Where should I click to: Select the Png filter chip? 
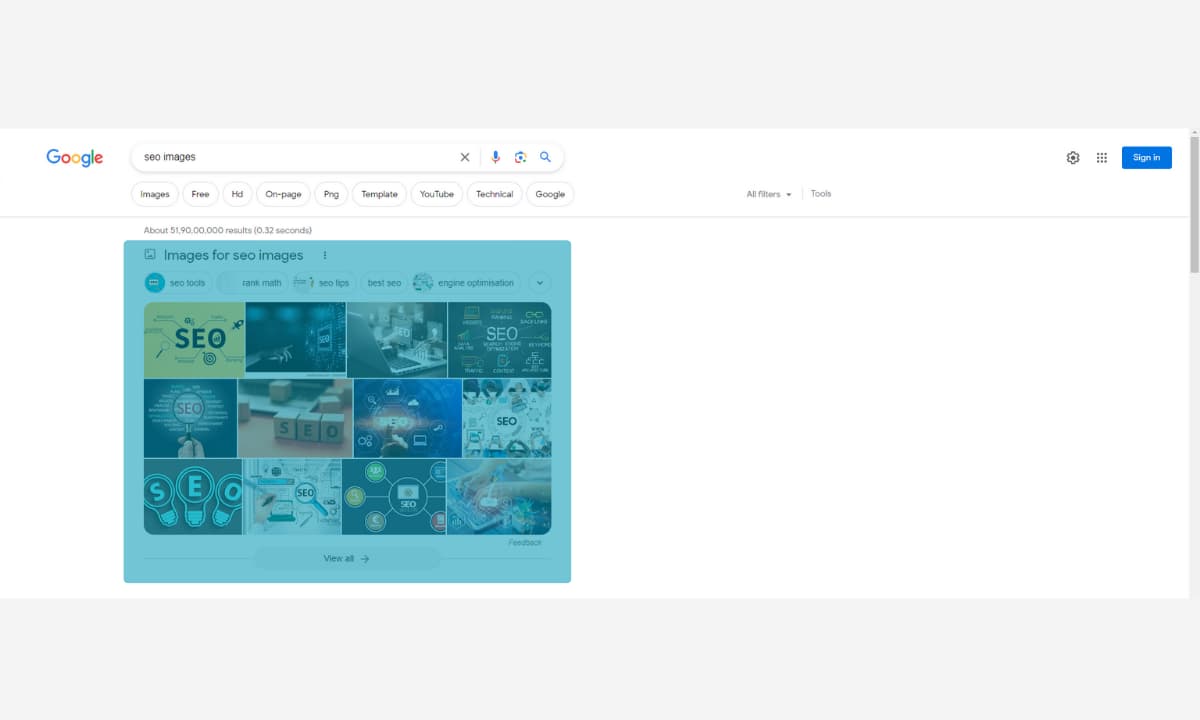[331, 194]
